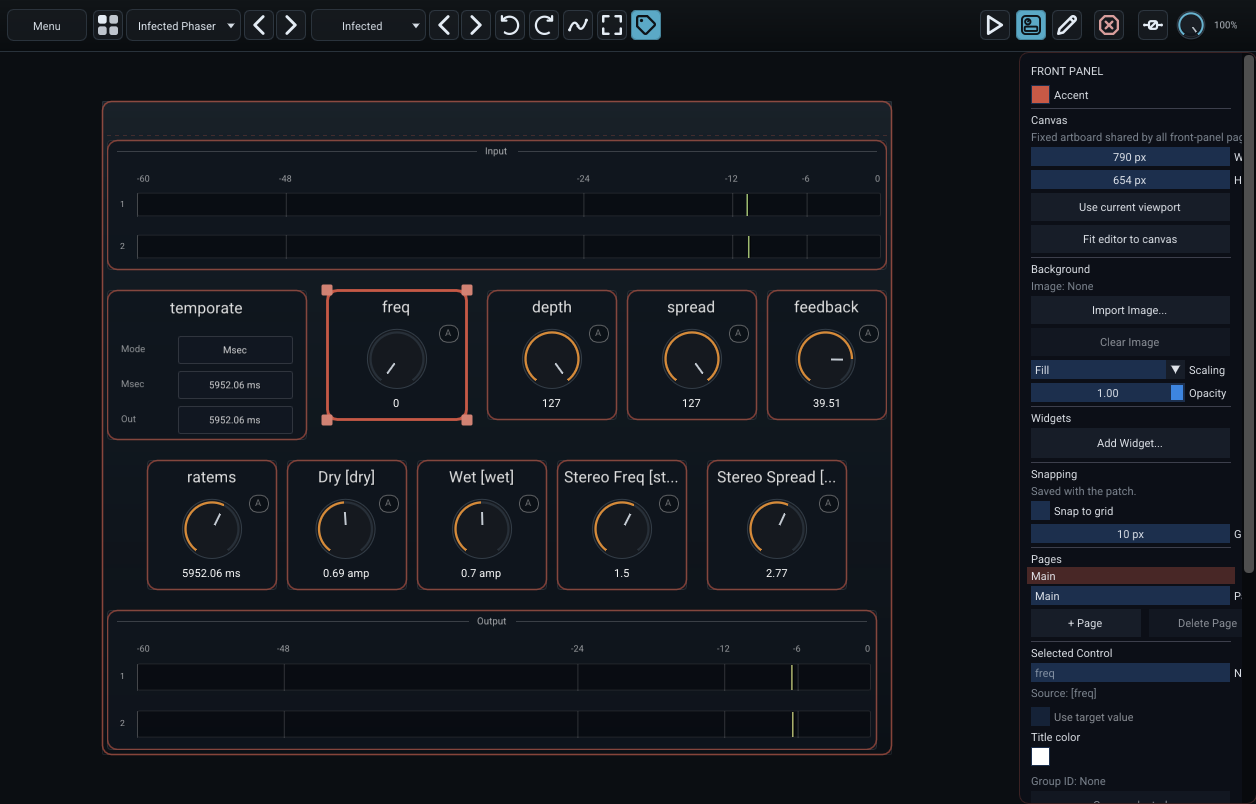Open the Infected preset dropdown
The width and height of the screenshot is (1256, 804).
tap(369, 26)
